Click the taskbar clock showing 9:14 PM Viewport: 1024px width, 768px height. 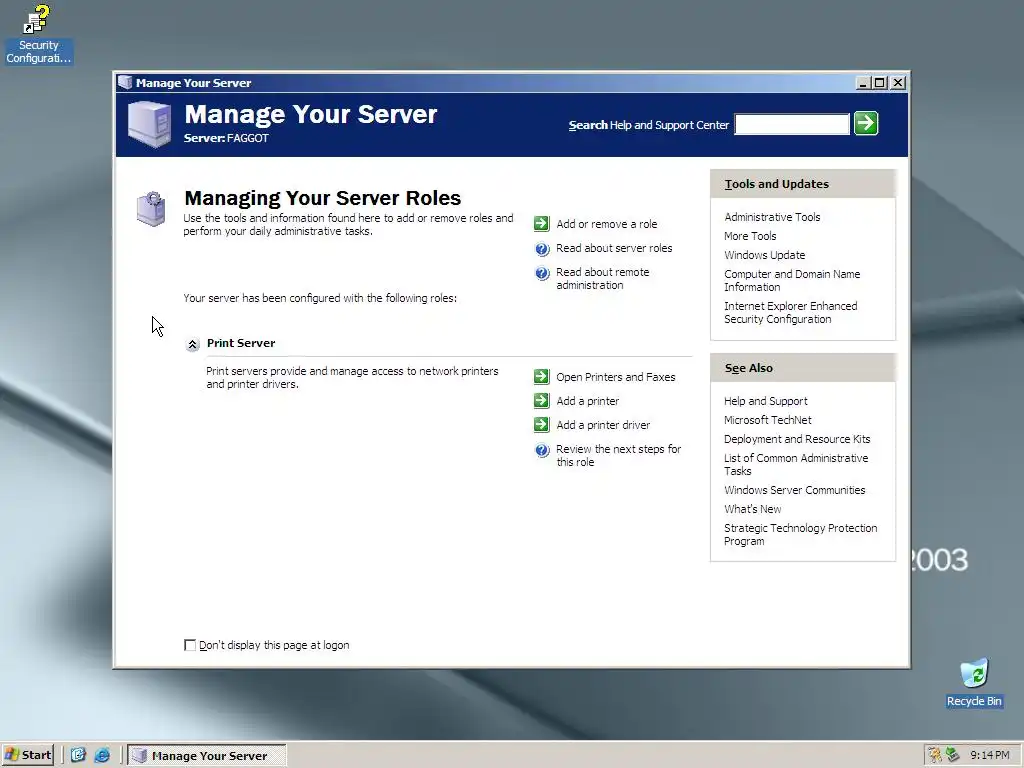coord(990,755)
